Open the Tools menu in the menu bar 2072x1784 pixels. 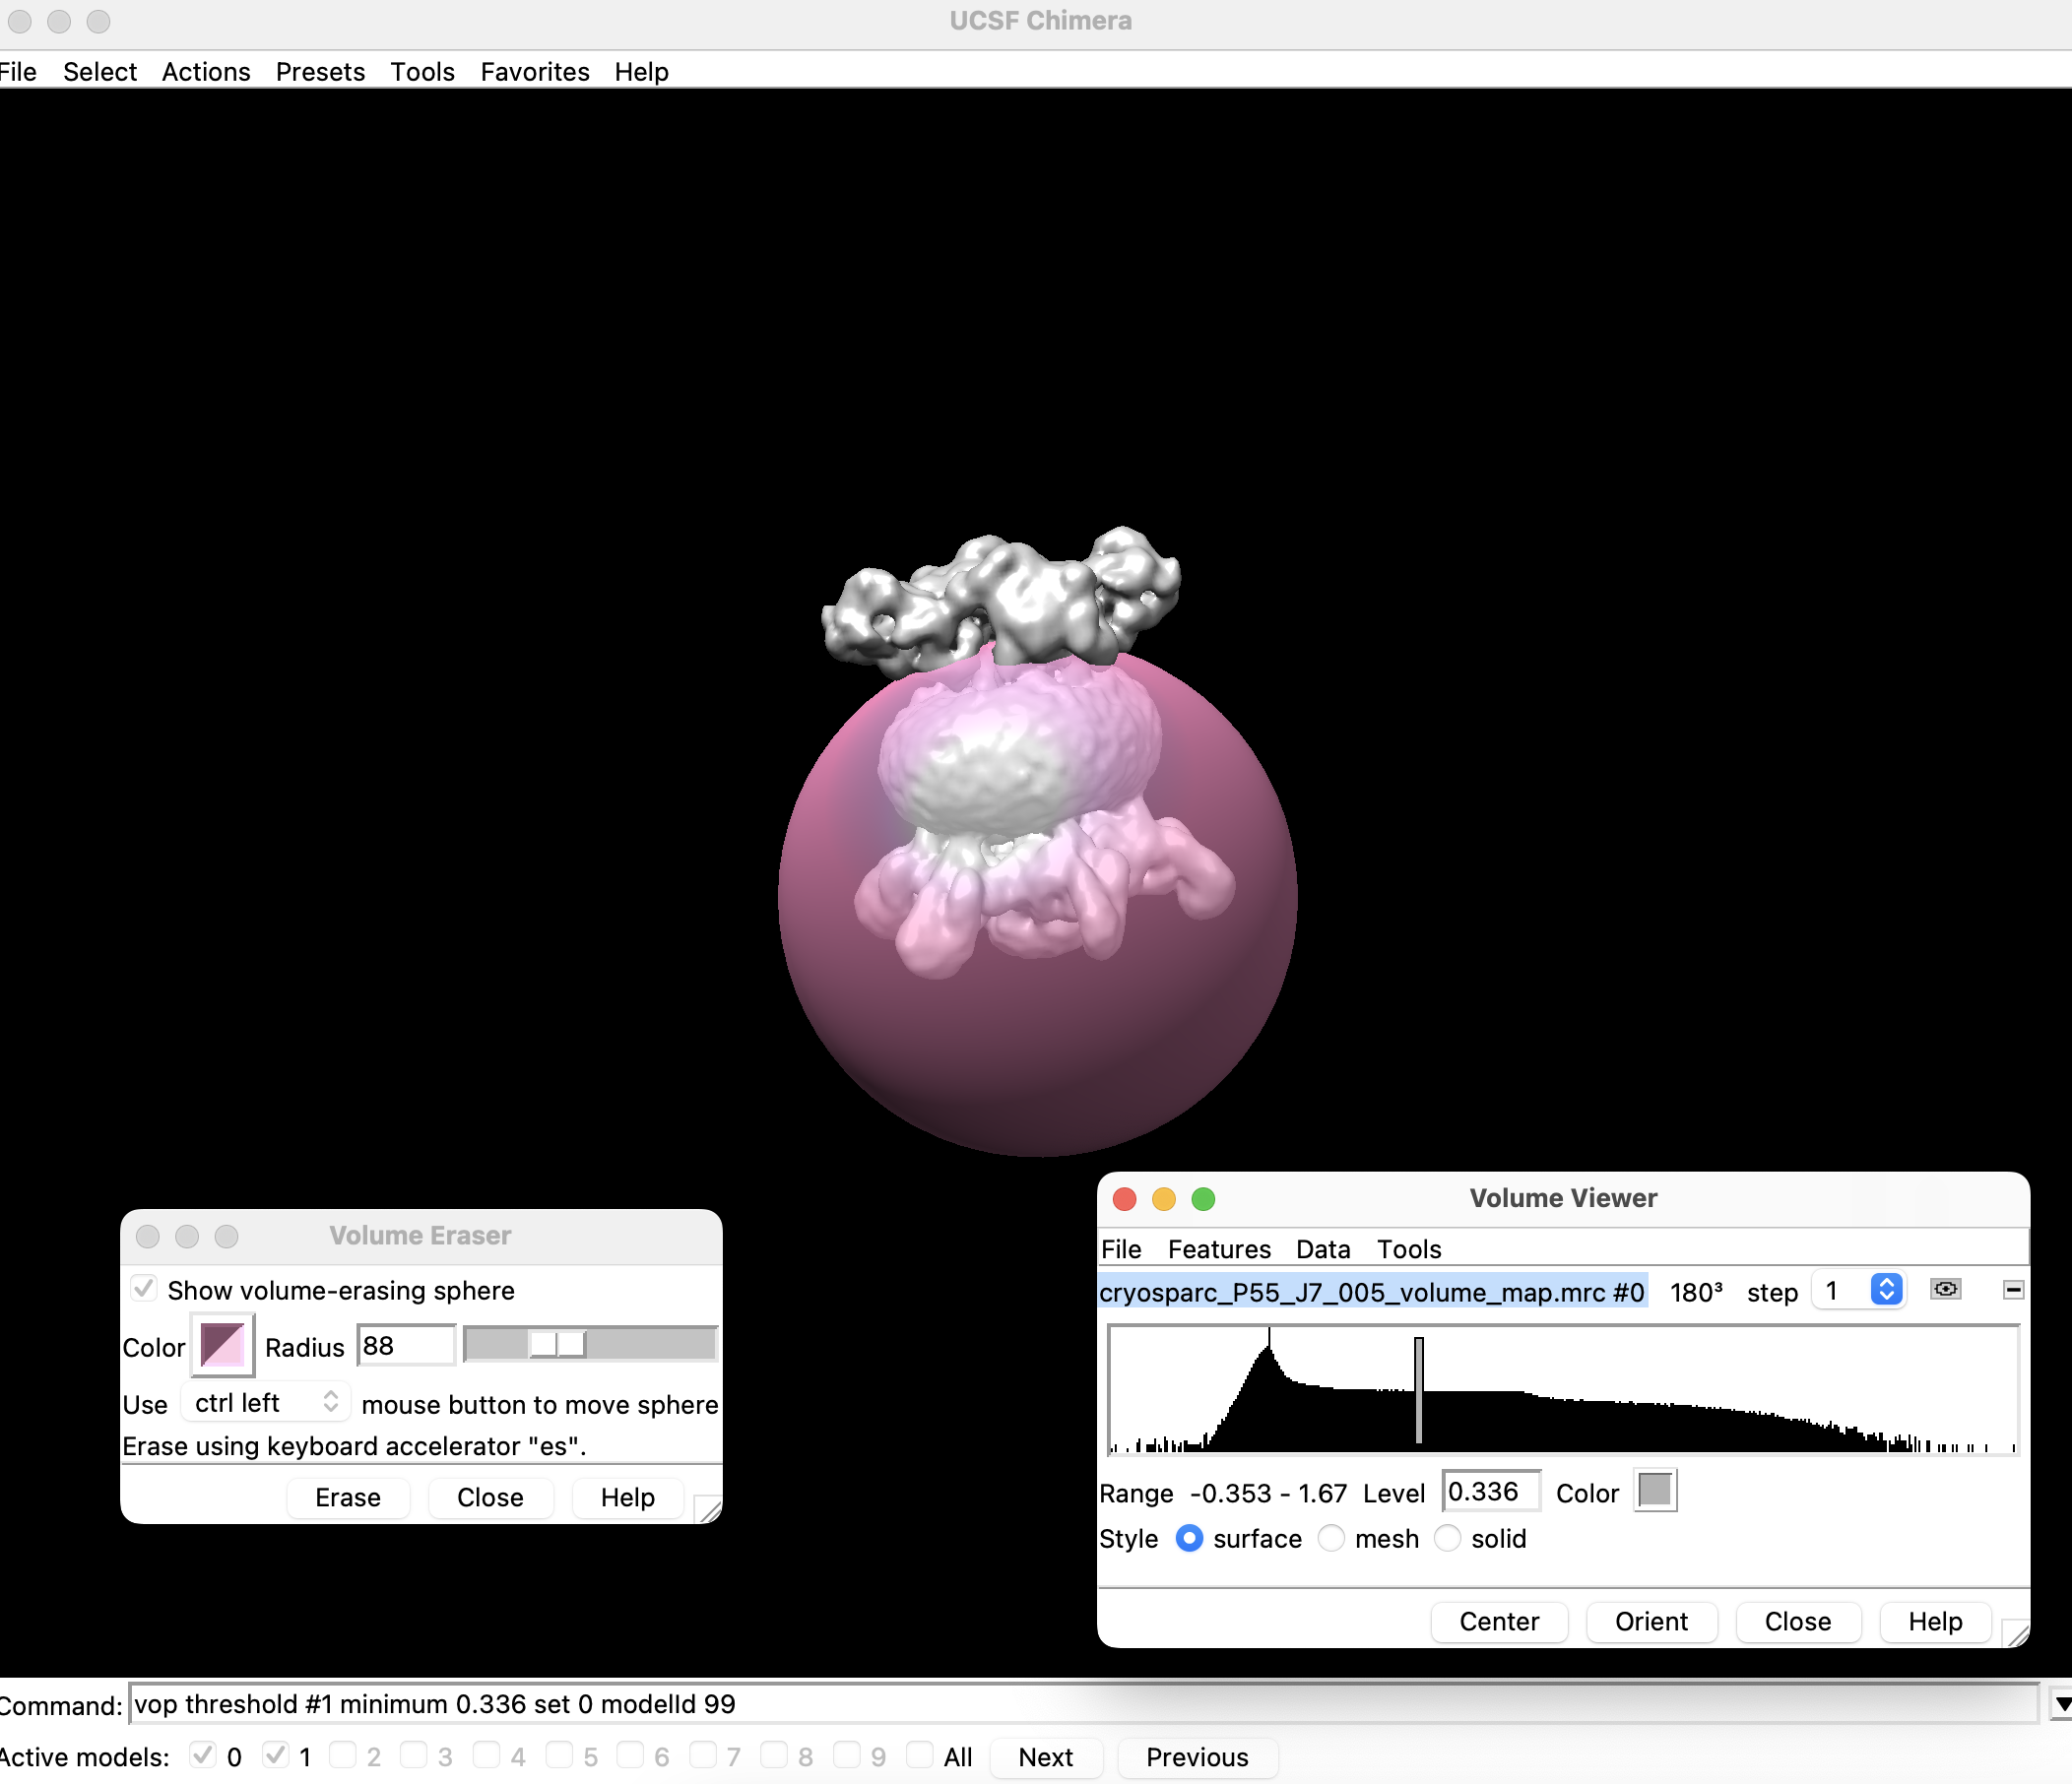[422, 71]
